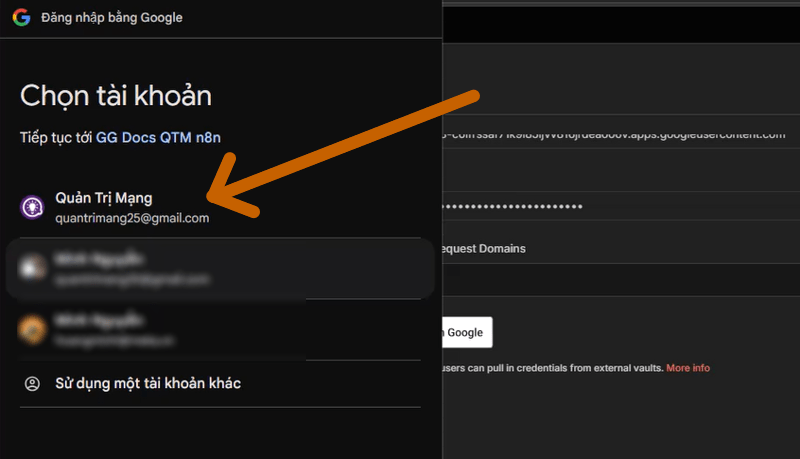The image size is (800, 459).
Task: Click the Đăng nhập bằng Google header text
Action: pyautogui.click(x=112, y=17)
